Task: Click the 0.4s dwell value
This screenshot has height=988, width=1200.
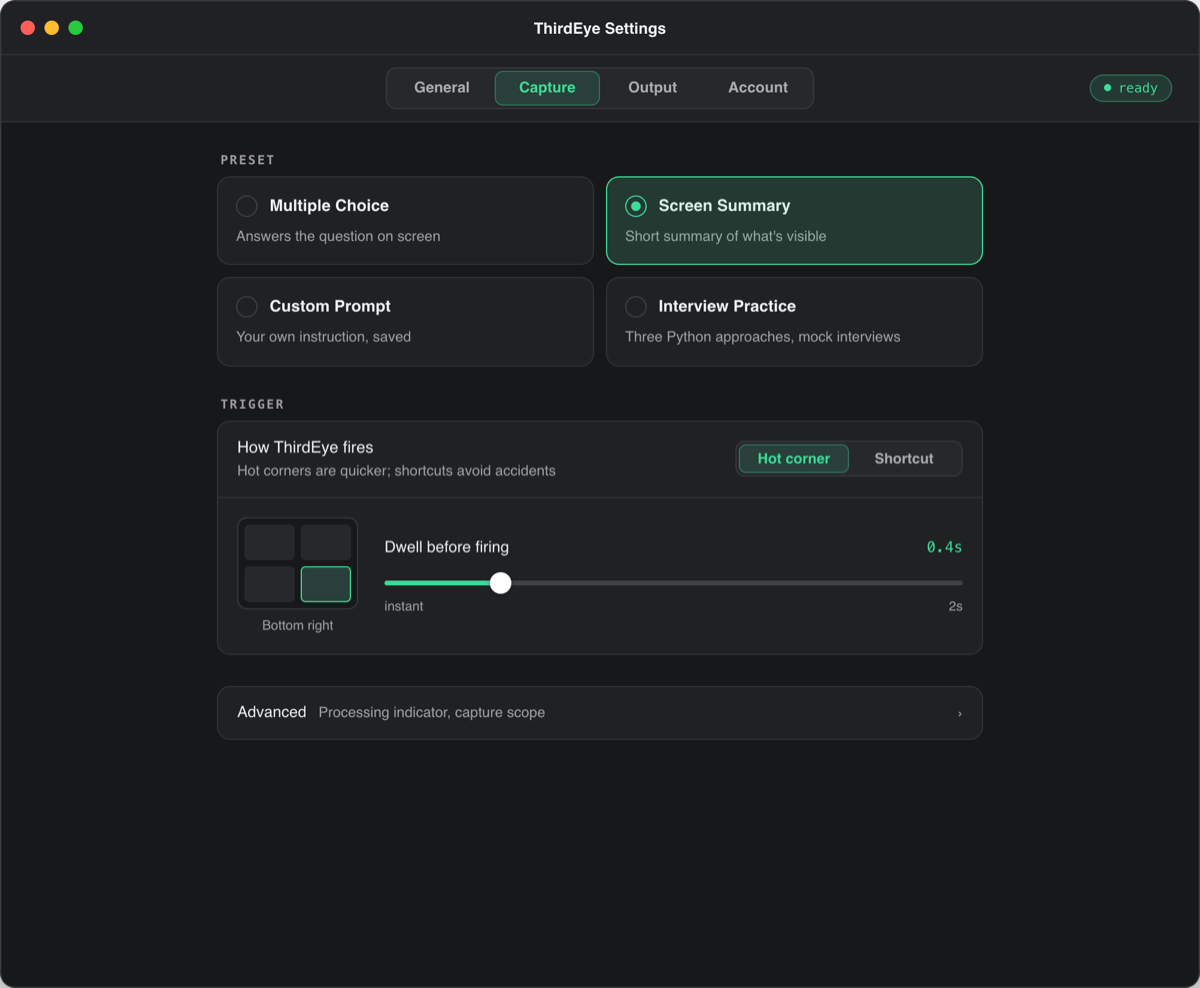Action: [945, 547]
